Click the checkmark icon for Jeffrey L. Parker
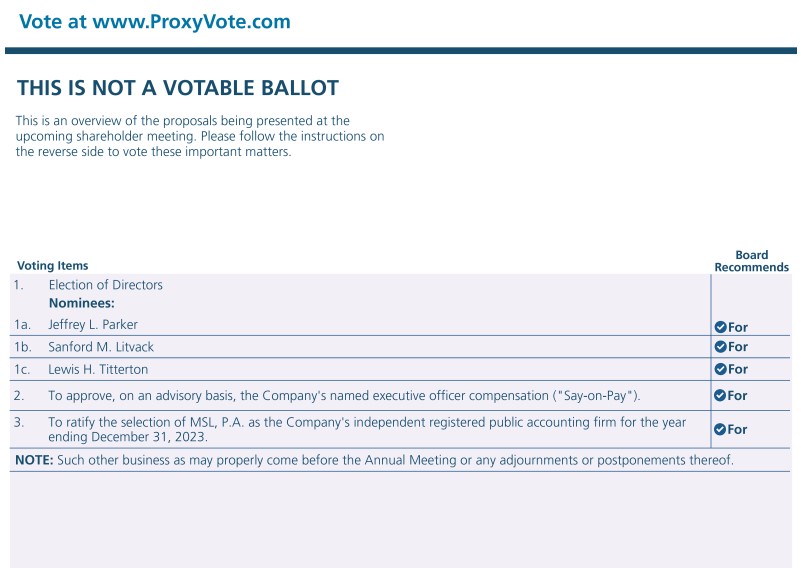 [x=719, y=327]
